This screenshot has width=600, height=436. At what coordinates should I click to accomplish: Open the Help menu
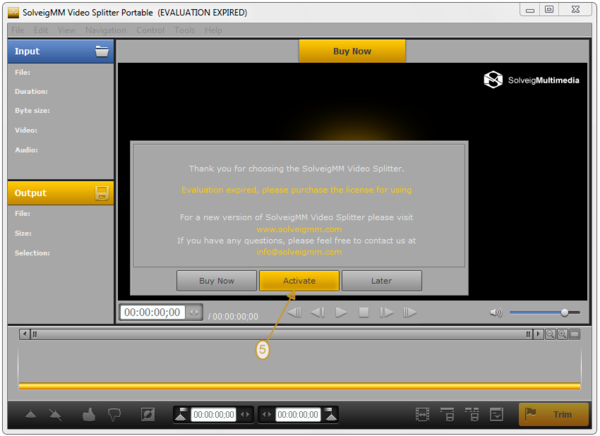tap(213, 30)
